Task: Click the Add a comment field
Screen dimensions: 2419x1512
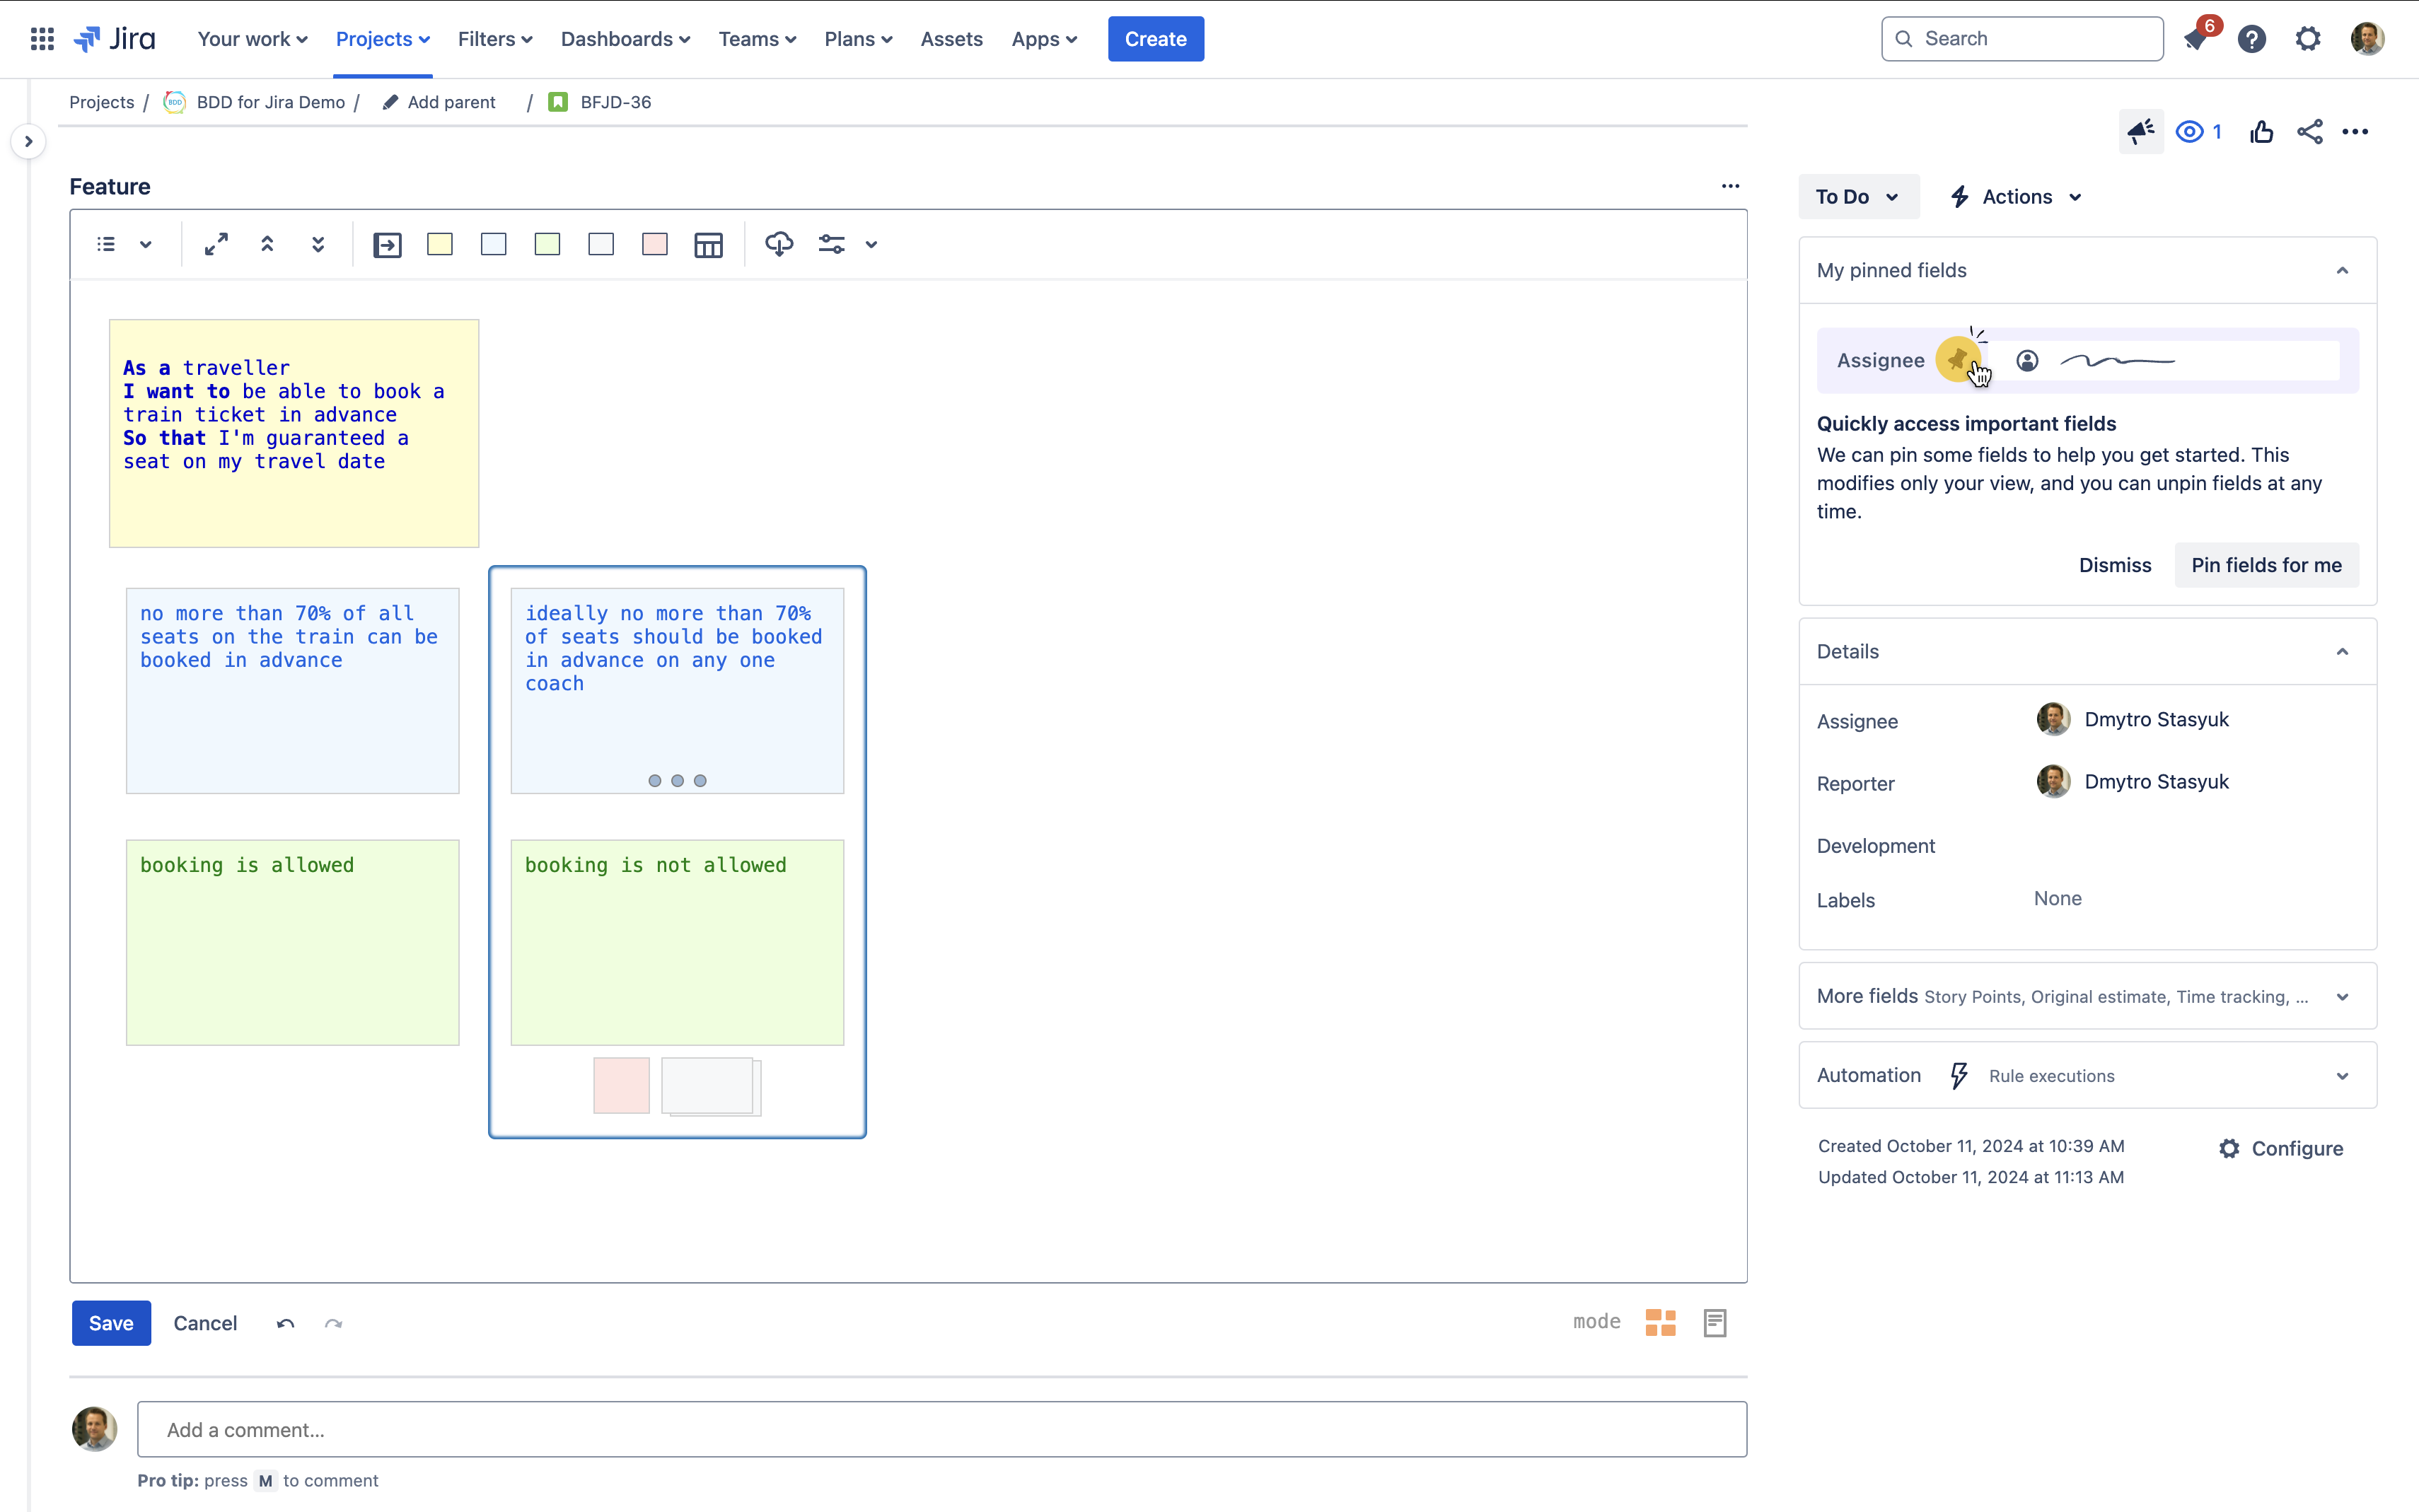Action: coord(942,1429)
